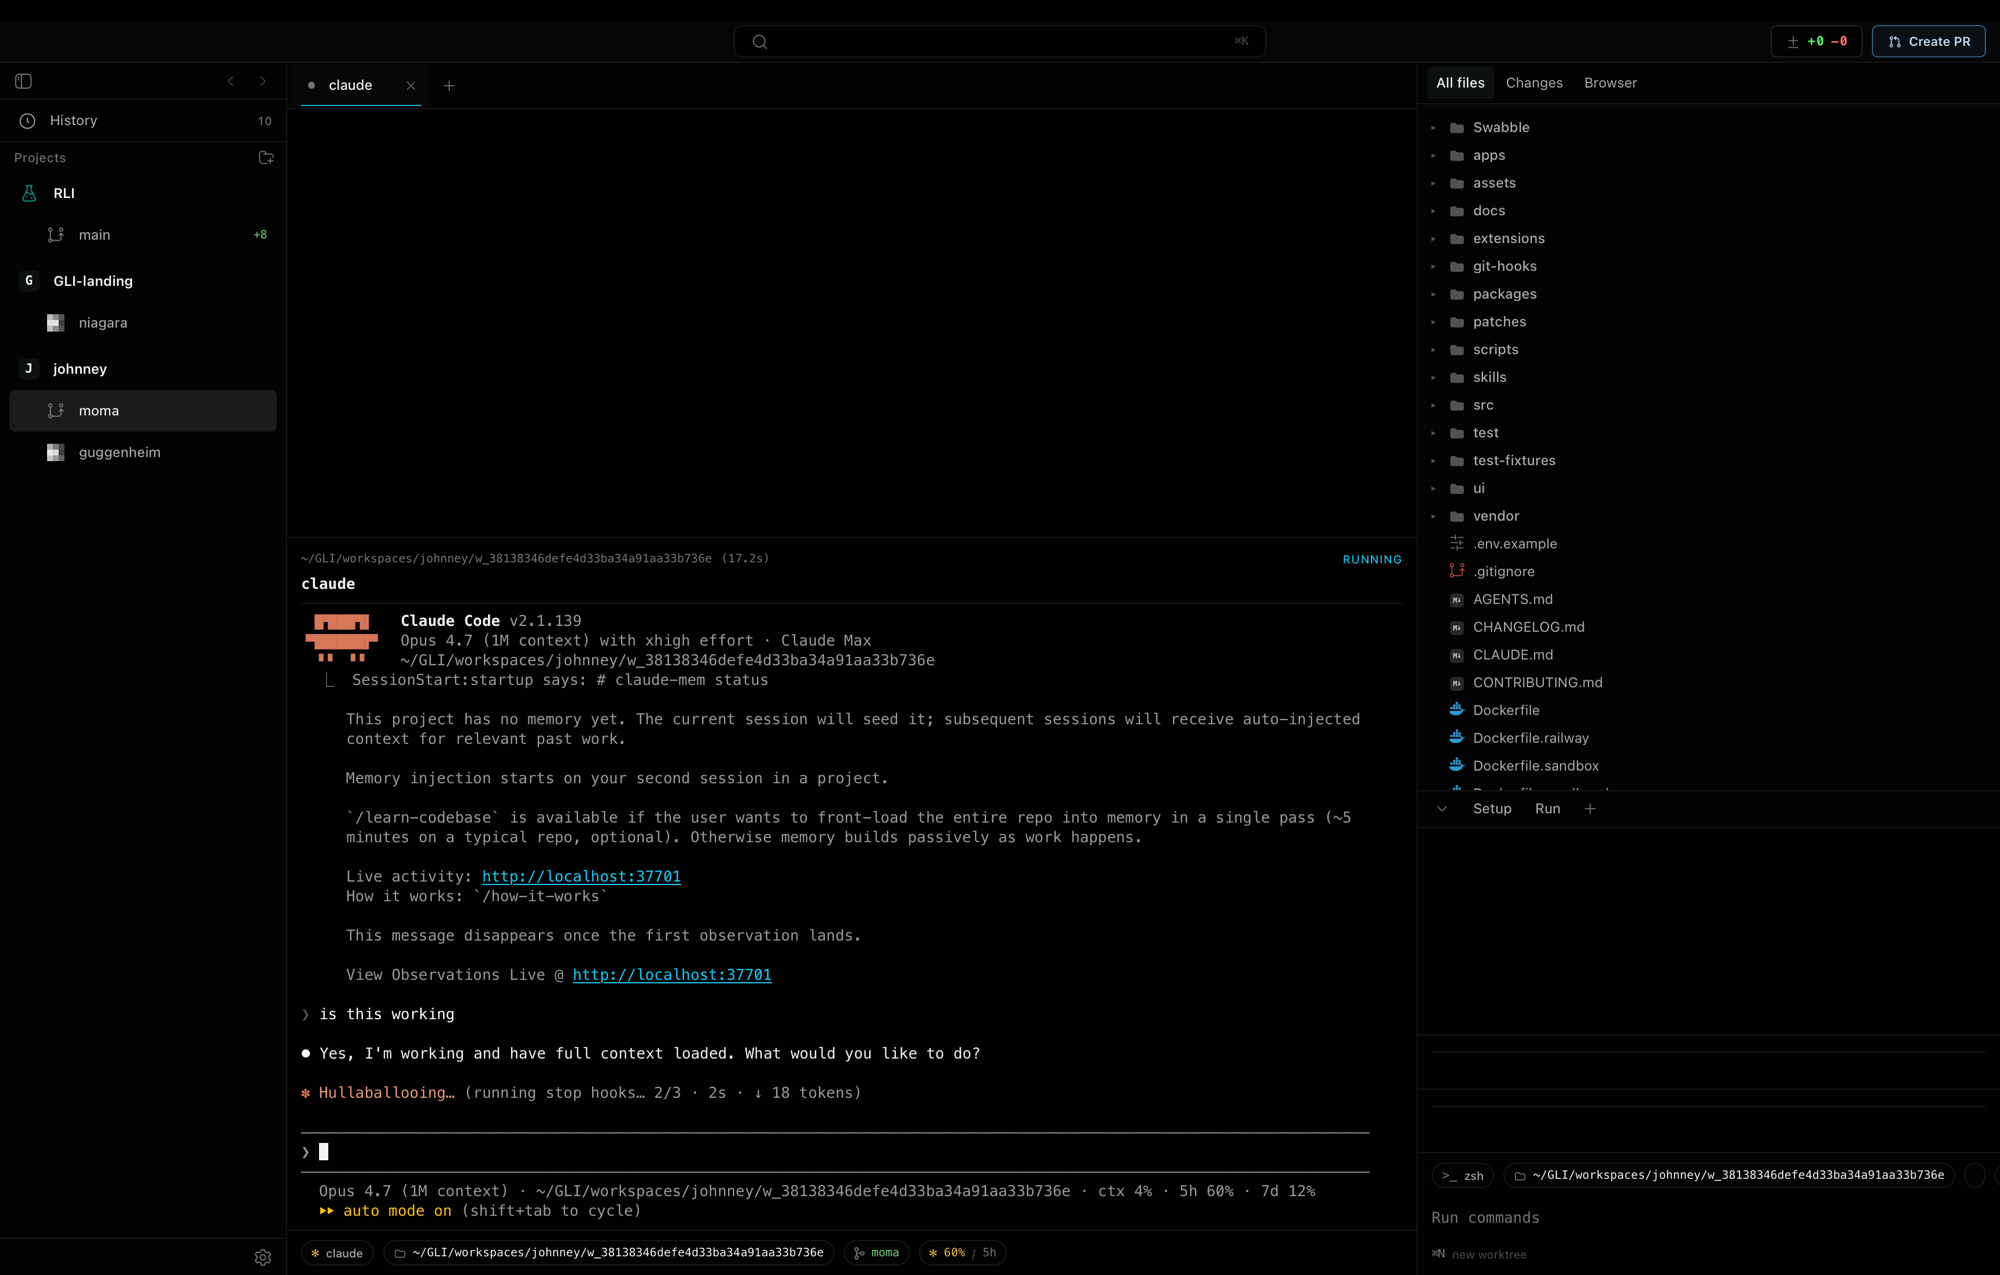The image size is (2000, 1275).
Task: Add a new run terminal tab
Action: (x=1590, y=809)
